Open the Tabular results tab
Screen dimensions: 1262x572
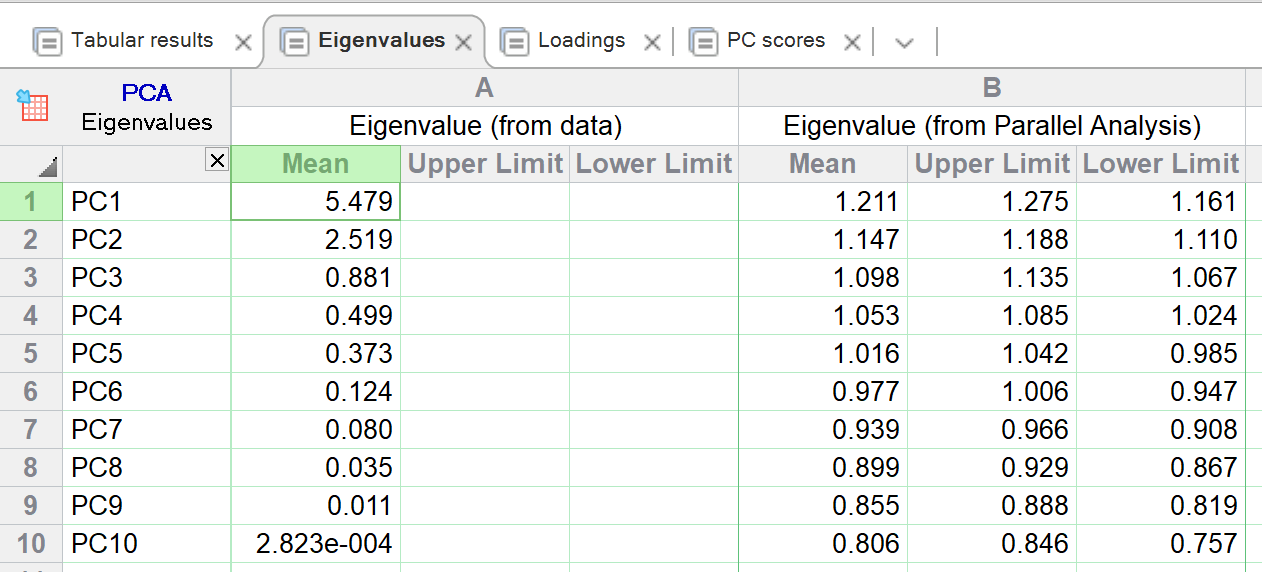point(142,41)
